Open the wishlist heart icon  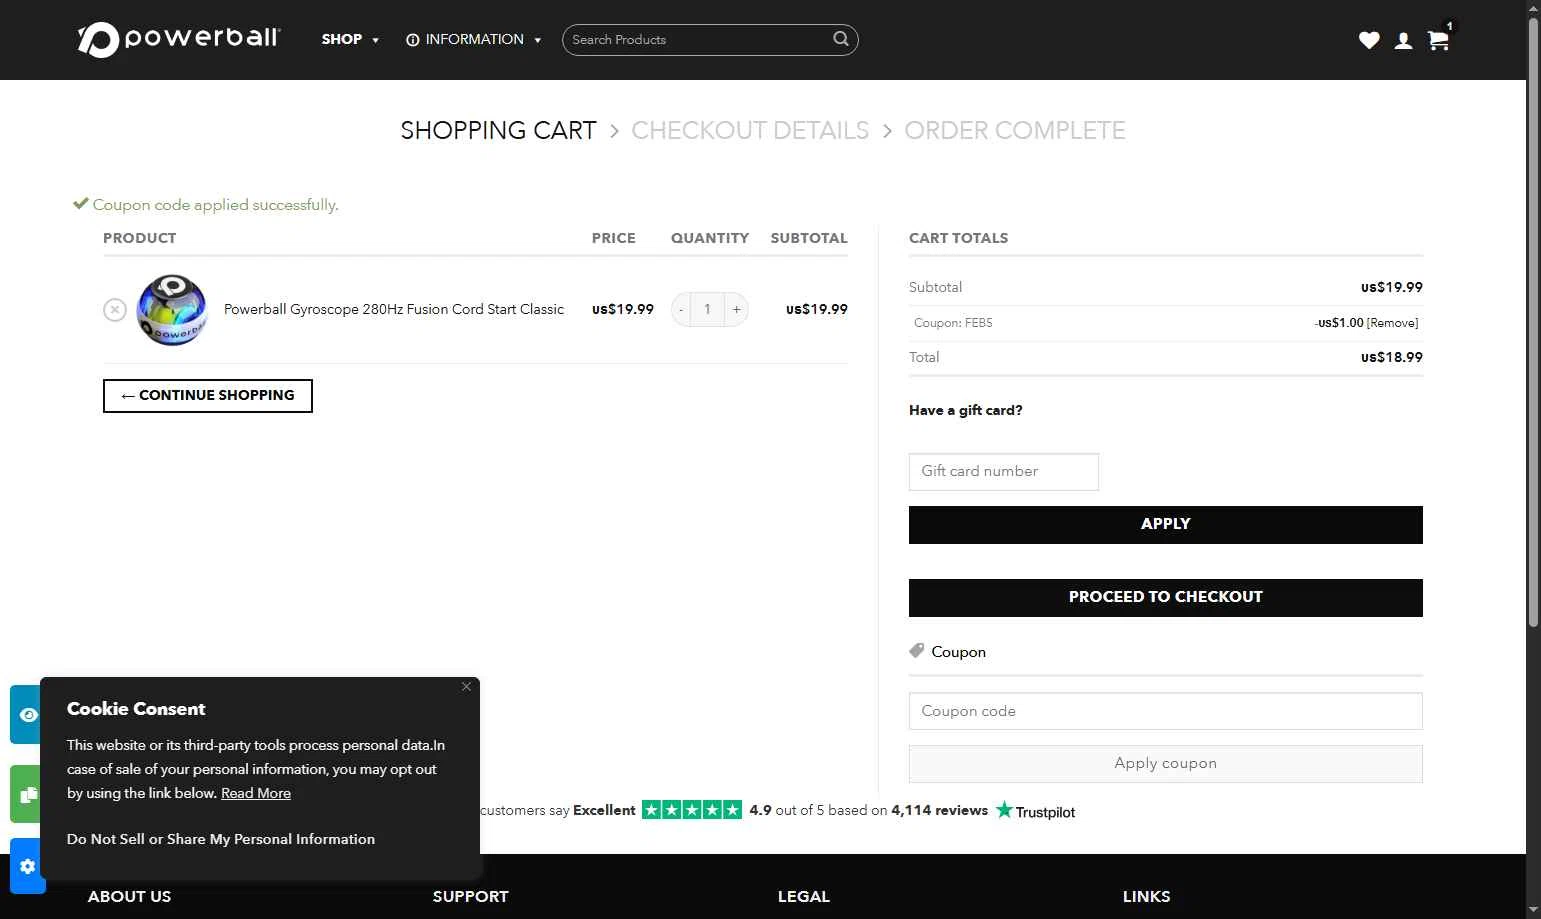(x=1369, y=40)
